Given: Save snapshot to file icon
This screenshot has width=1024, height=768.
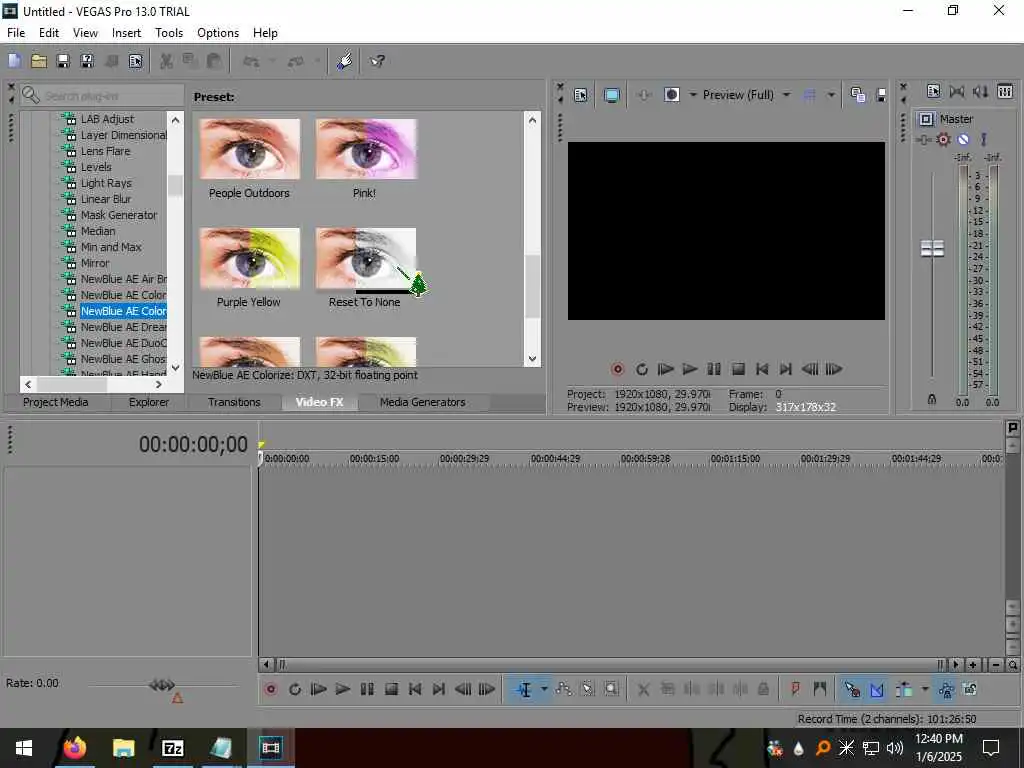Looking at the screenshot, I should coord(880,95).
